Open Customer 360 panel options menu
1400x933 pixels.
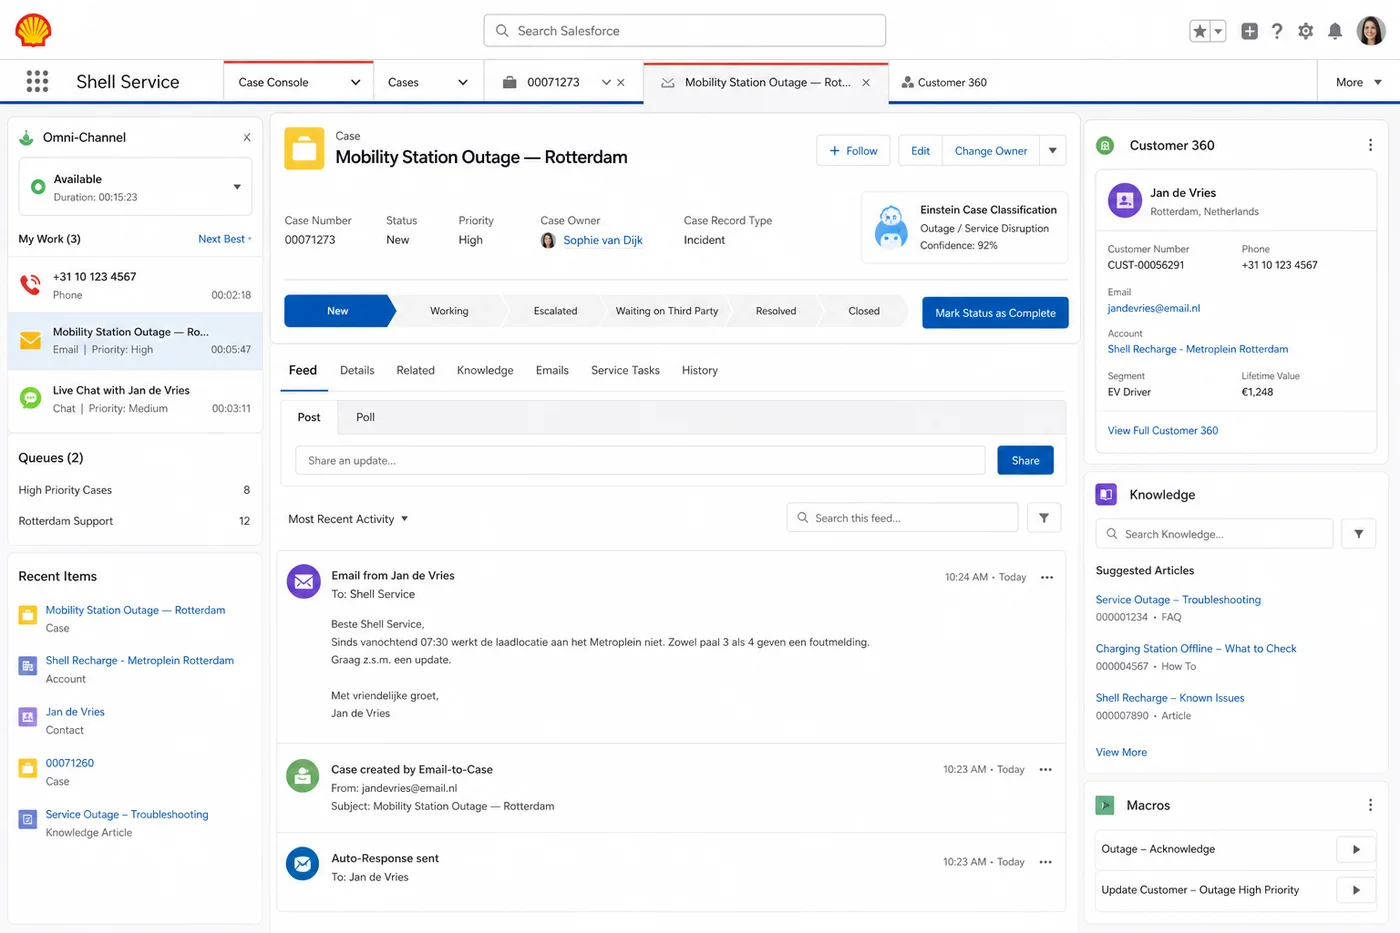1370,145
